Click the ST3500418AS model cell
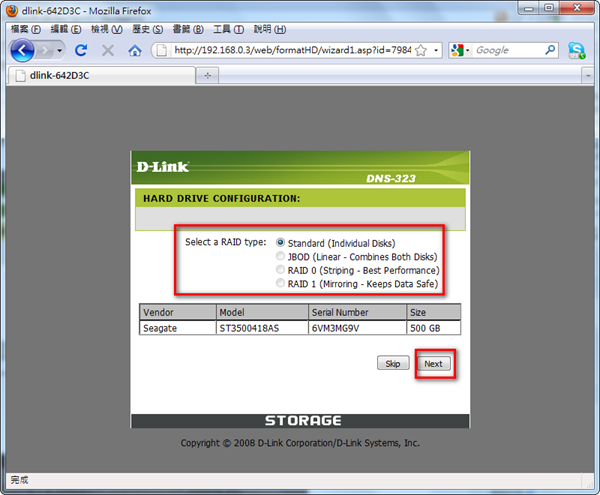Image resolution: width=600 pixels, height=495 pixels. tap(262, 328)
